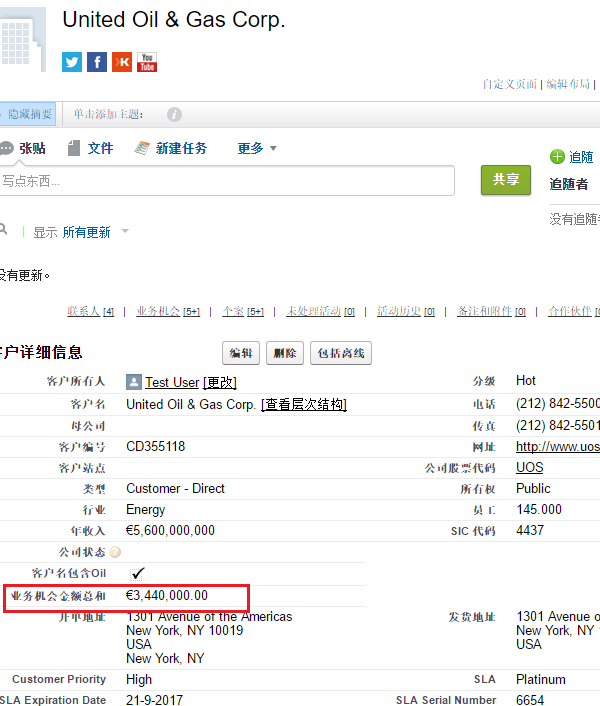The width and height of the screenshot is (600, 706).
Task: Click the Hot rating value
Action: coord(526,380)
